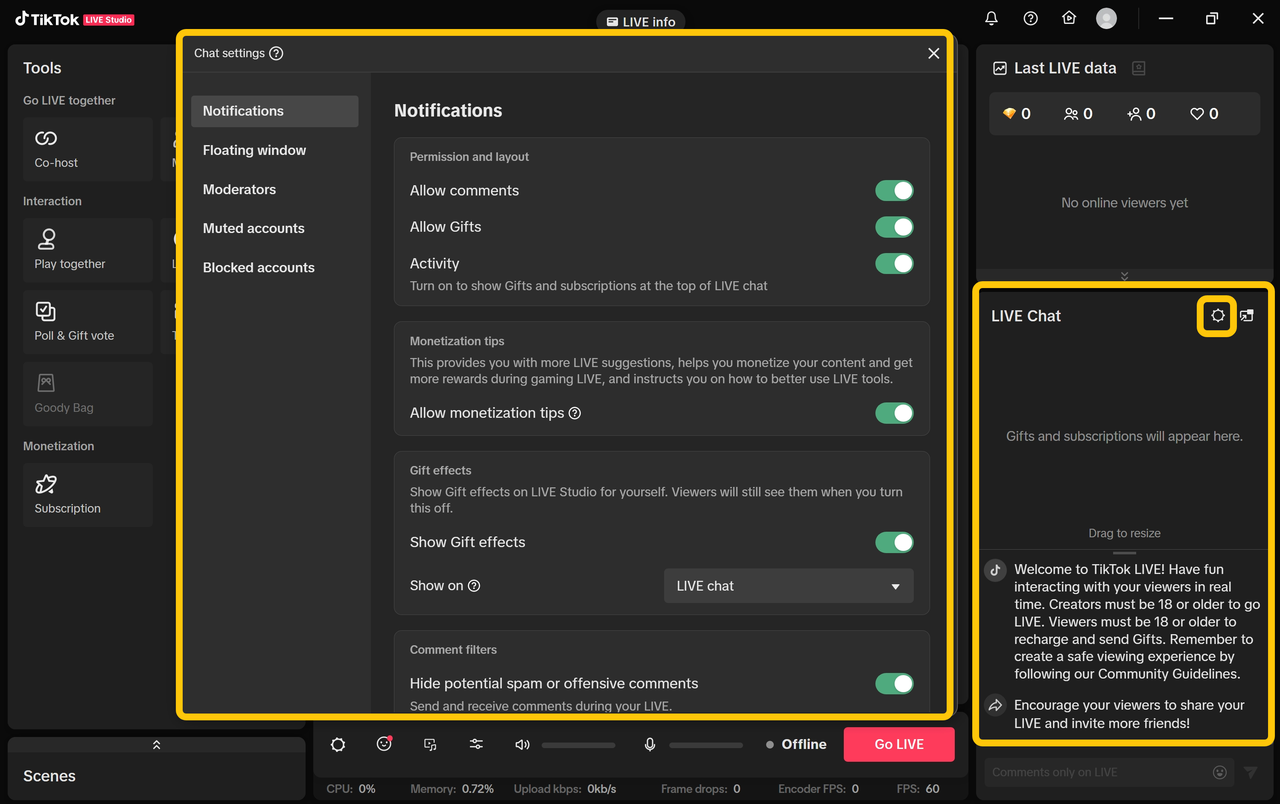The height and width of the screenshot is (804, 1280).
Task: Open the LIVE info button
Action: [x=640, y=21]
